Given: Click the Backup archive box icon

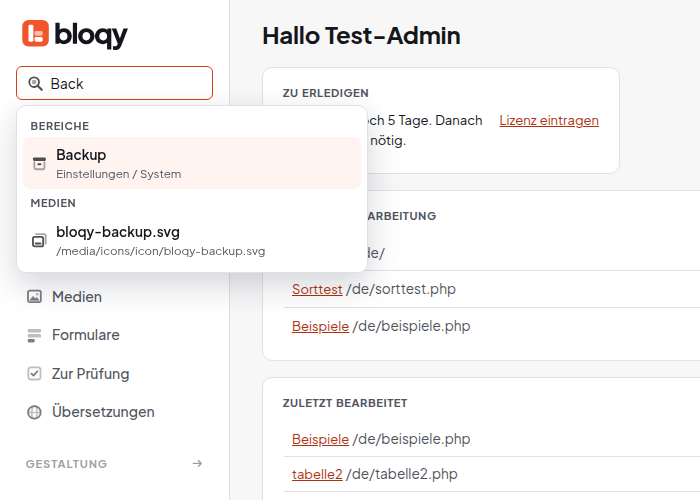Looking at the screenshot, I should (39, 163).
